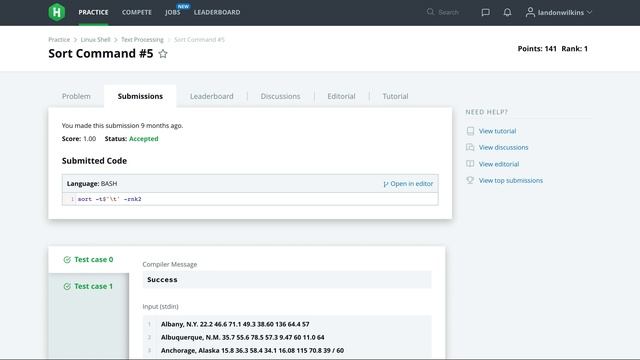Open Compete in the top navigation
The height and width of the screenshot is (360, 640).
tap(137, 12)
